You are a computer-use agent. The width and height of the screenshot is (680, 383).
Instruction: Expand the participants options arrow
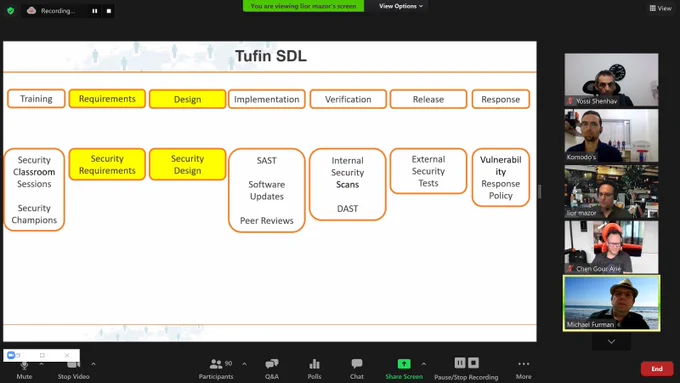tap(244, 364)
